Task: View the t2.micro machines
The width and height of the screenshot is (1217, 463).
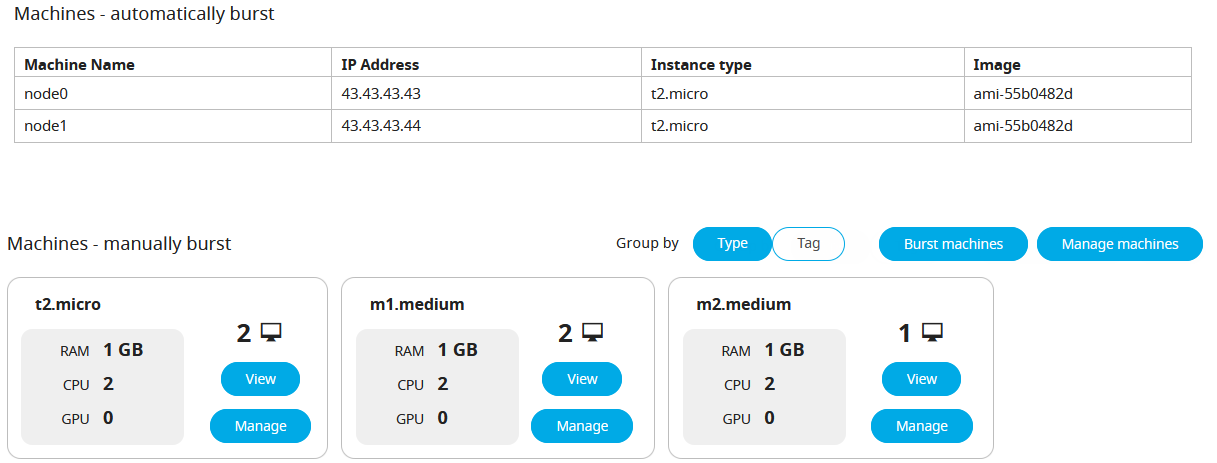Action: click(x=260, y=379)
